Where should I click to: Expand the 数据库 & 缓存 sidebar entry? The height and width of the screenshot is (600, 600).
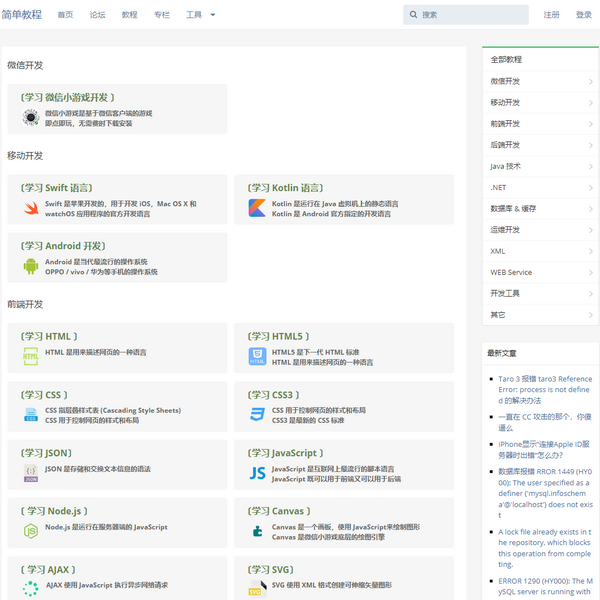[x=540, y=208]
